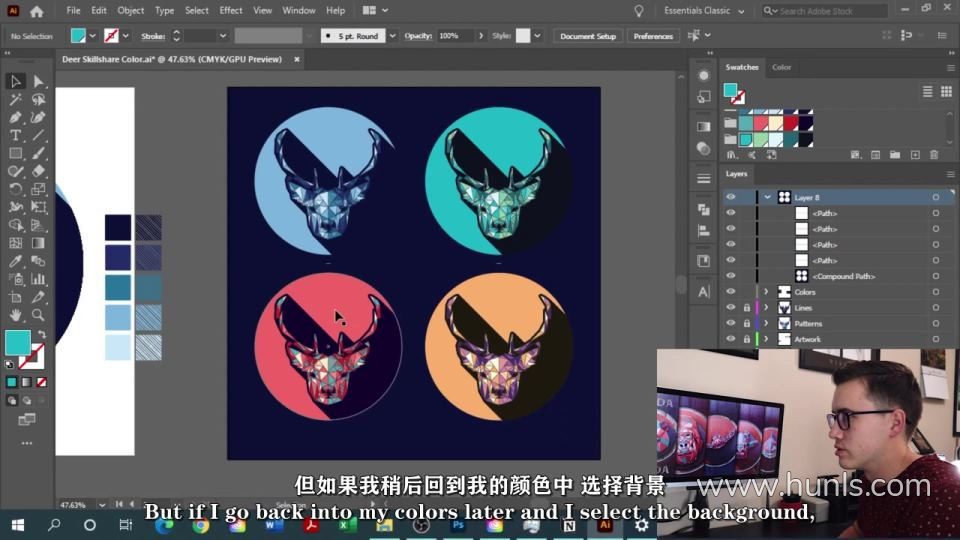The height and width of the screenshot is (540, 960).
Task: Select the Pen tool
Action: click(x=15, y=118)
